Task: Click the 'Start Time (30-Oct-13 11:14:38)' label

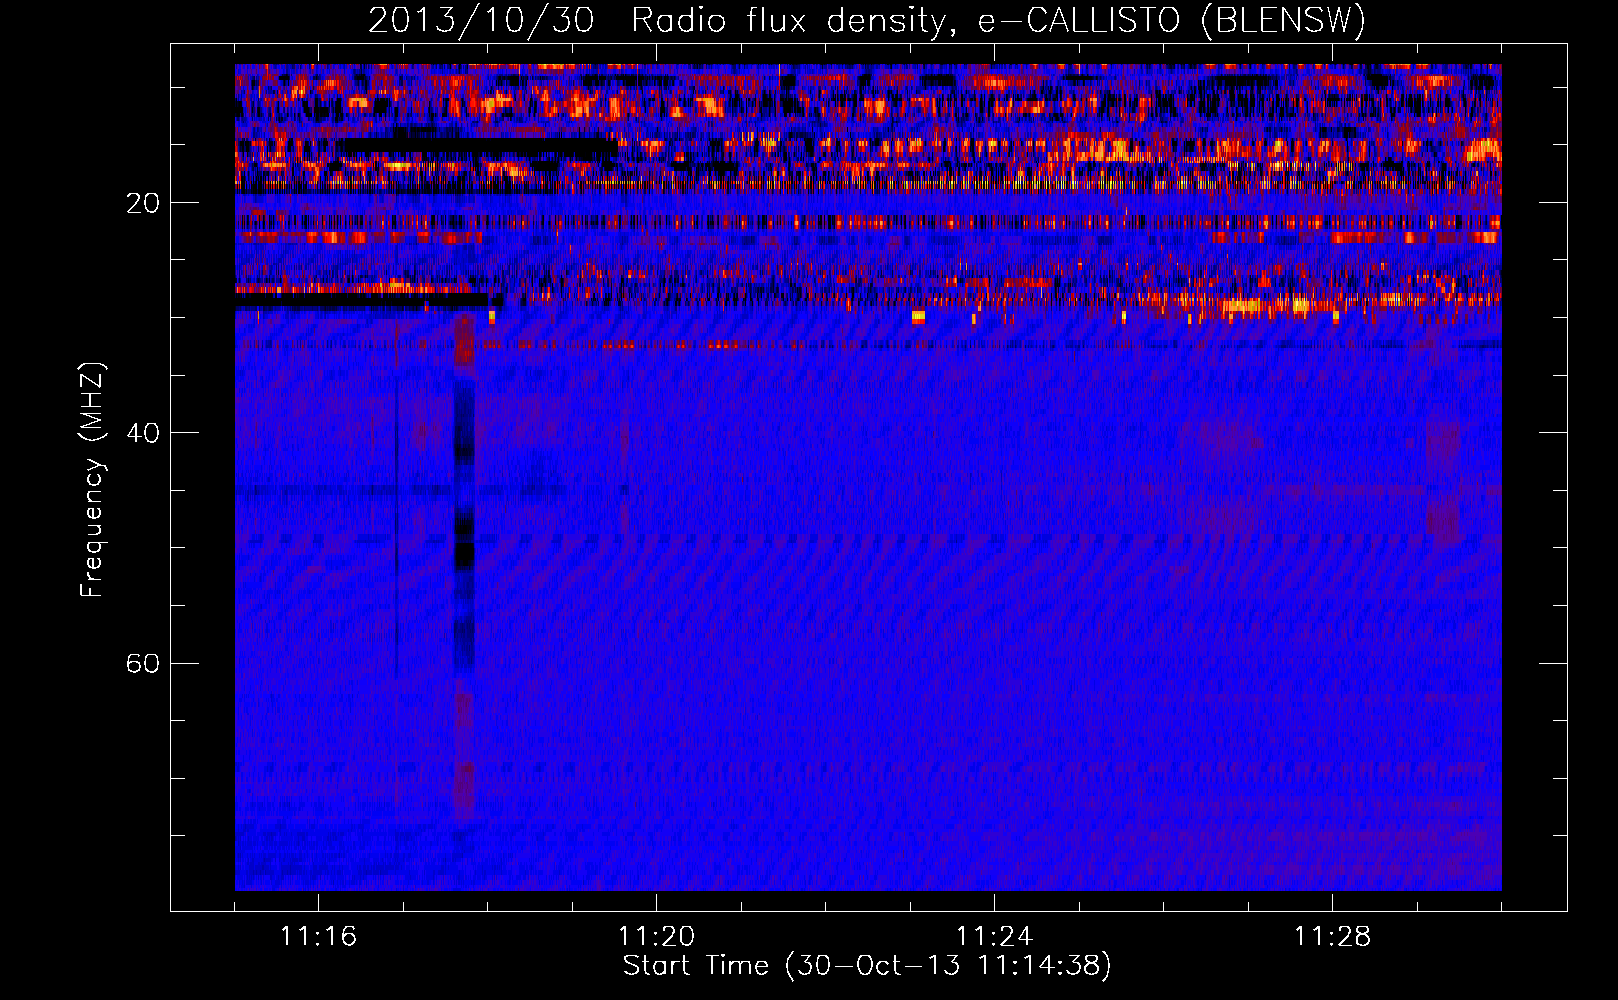Action: [867, 966]
